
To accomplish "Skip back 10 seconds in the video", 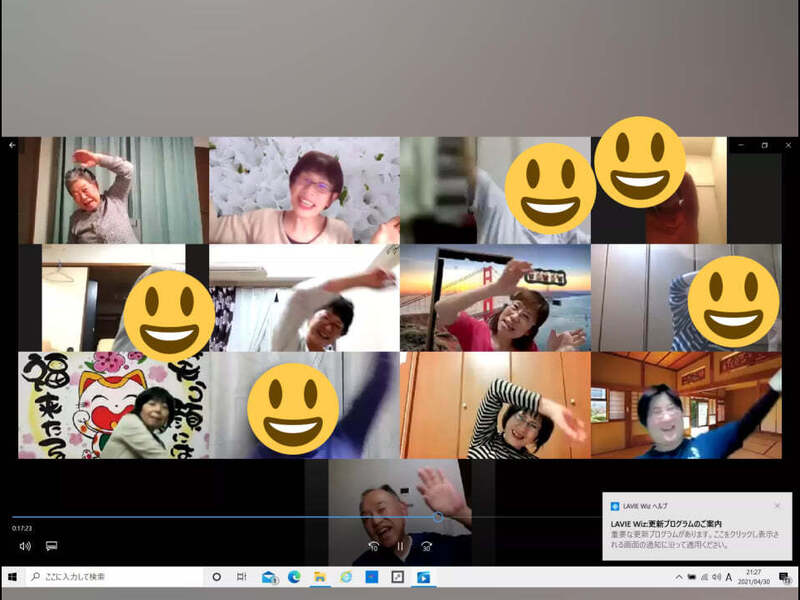I will (373, 546).
